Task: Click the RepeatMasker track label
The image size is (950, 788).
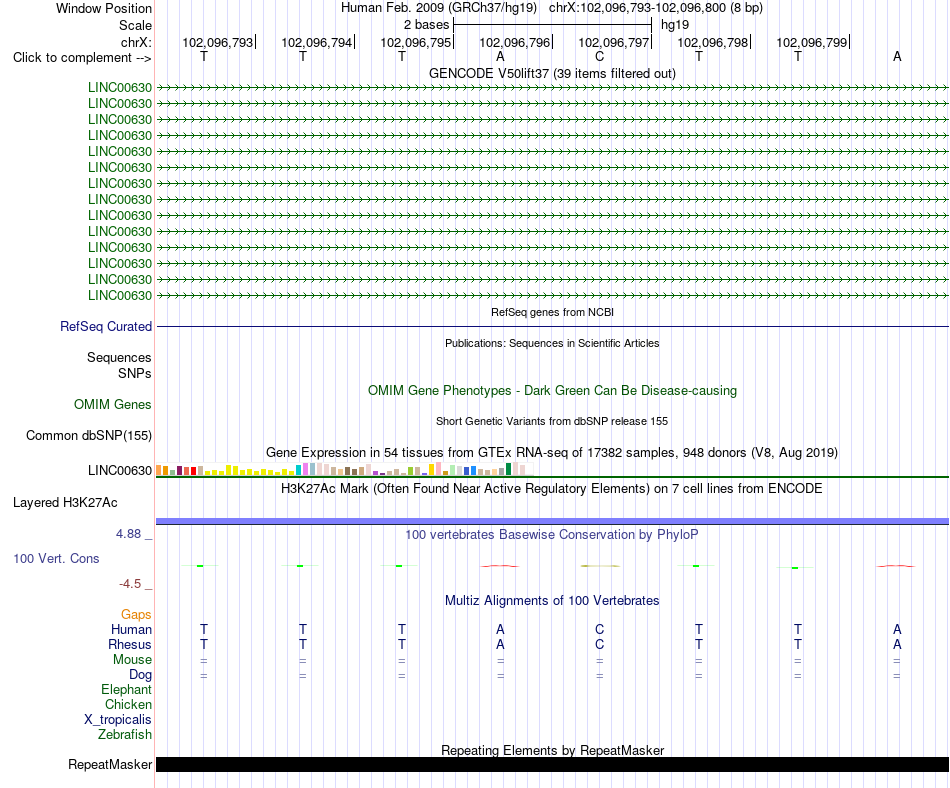Action: point(110,764)
